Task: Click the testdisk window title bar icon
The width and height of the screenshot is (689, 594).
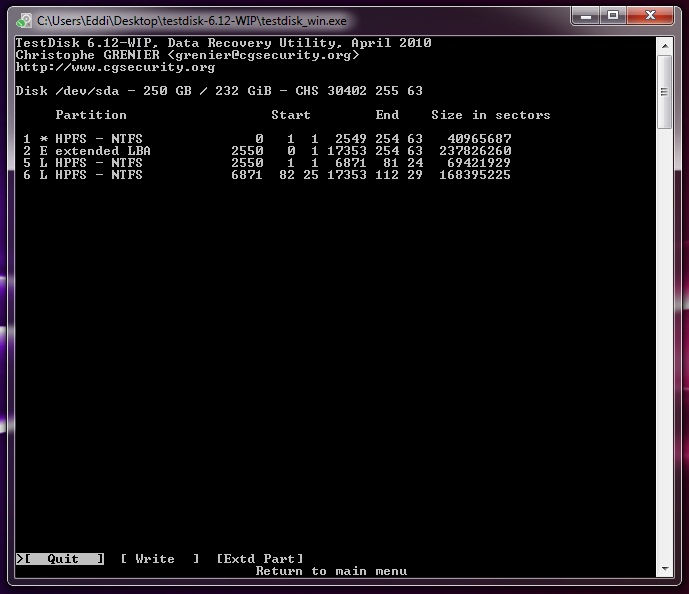Action: click(24, 21)
